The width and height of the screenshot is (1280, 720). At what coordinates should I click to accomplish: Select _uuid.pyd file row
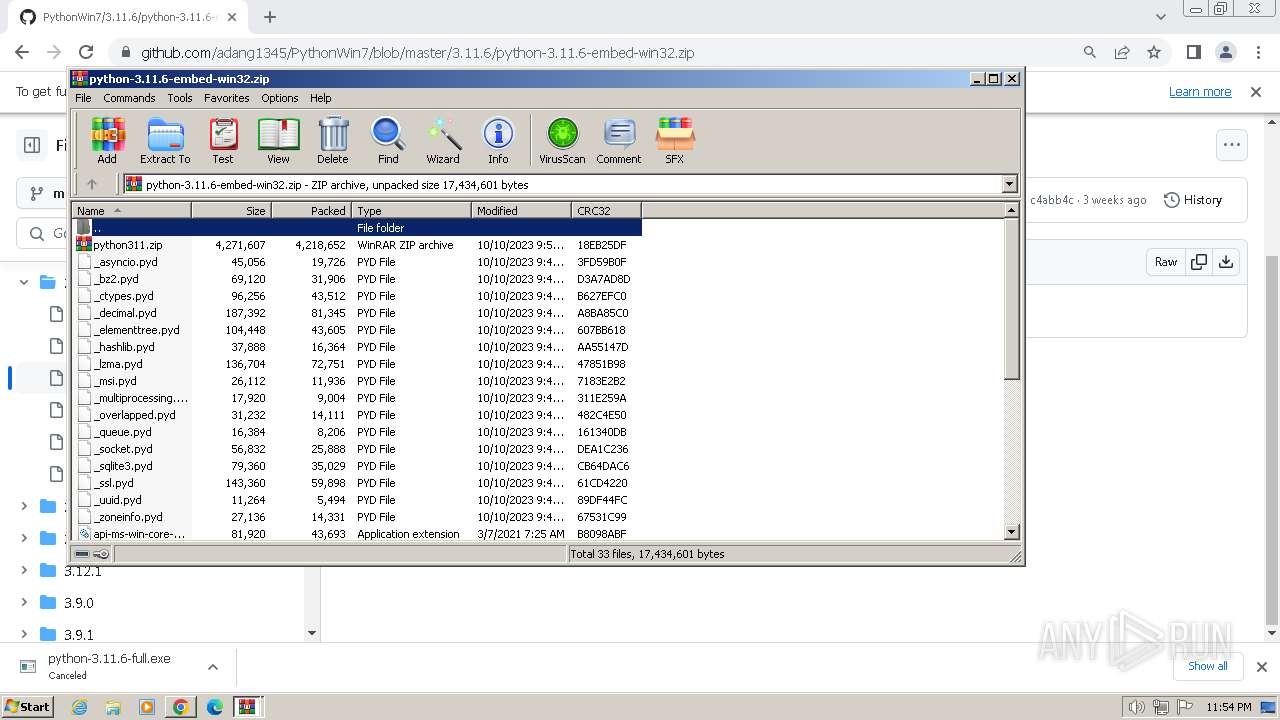(x=357, y=500)
